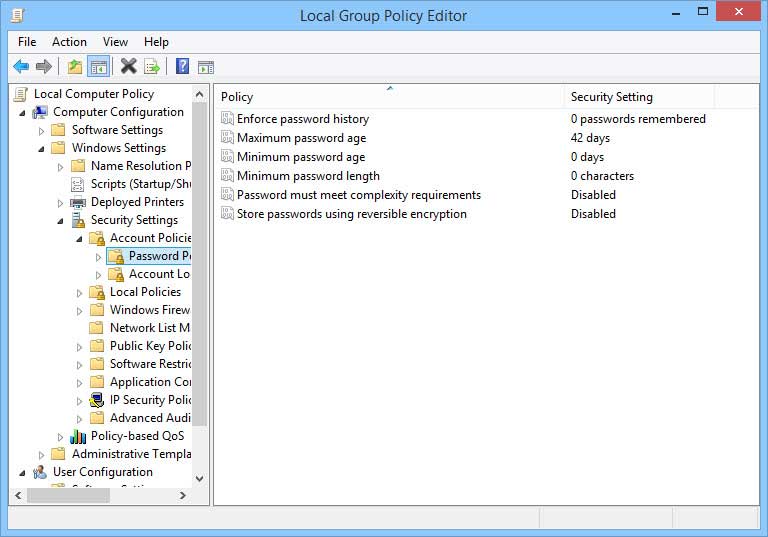
Task: Click the Forward arrow toolbar icon
Action: [44, 67]
